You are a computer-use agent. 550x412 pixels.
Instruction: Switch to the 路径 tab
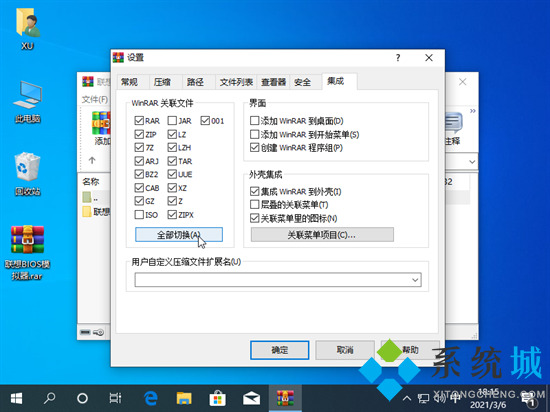[198, 82]
